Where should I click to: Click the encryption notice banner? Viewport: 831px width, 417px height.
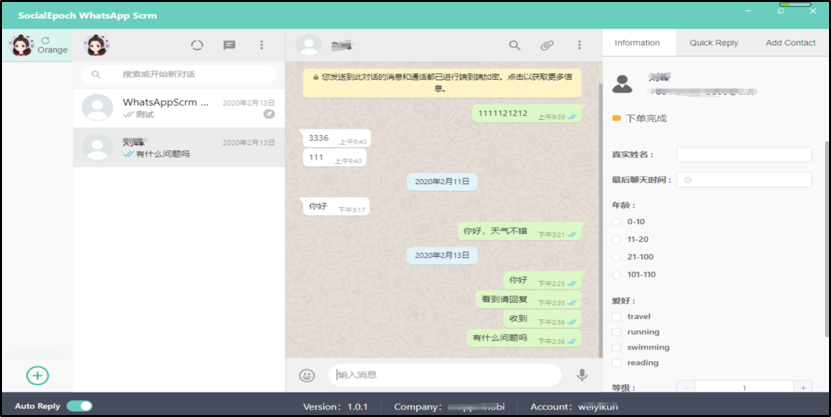pos(442,83)
